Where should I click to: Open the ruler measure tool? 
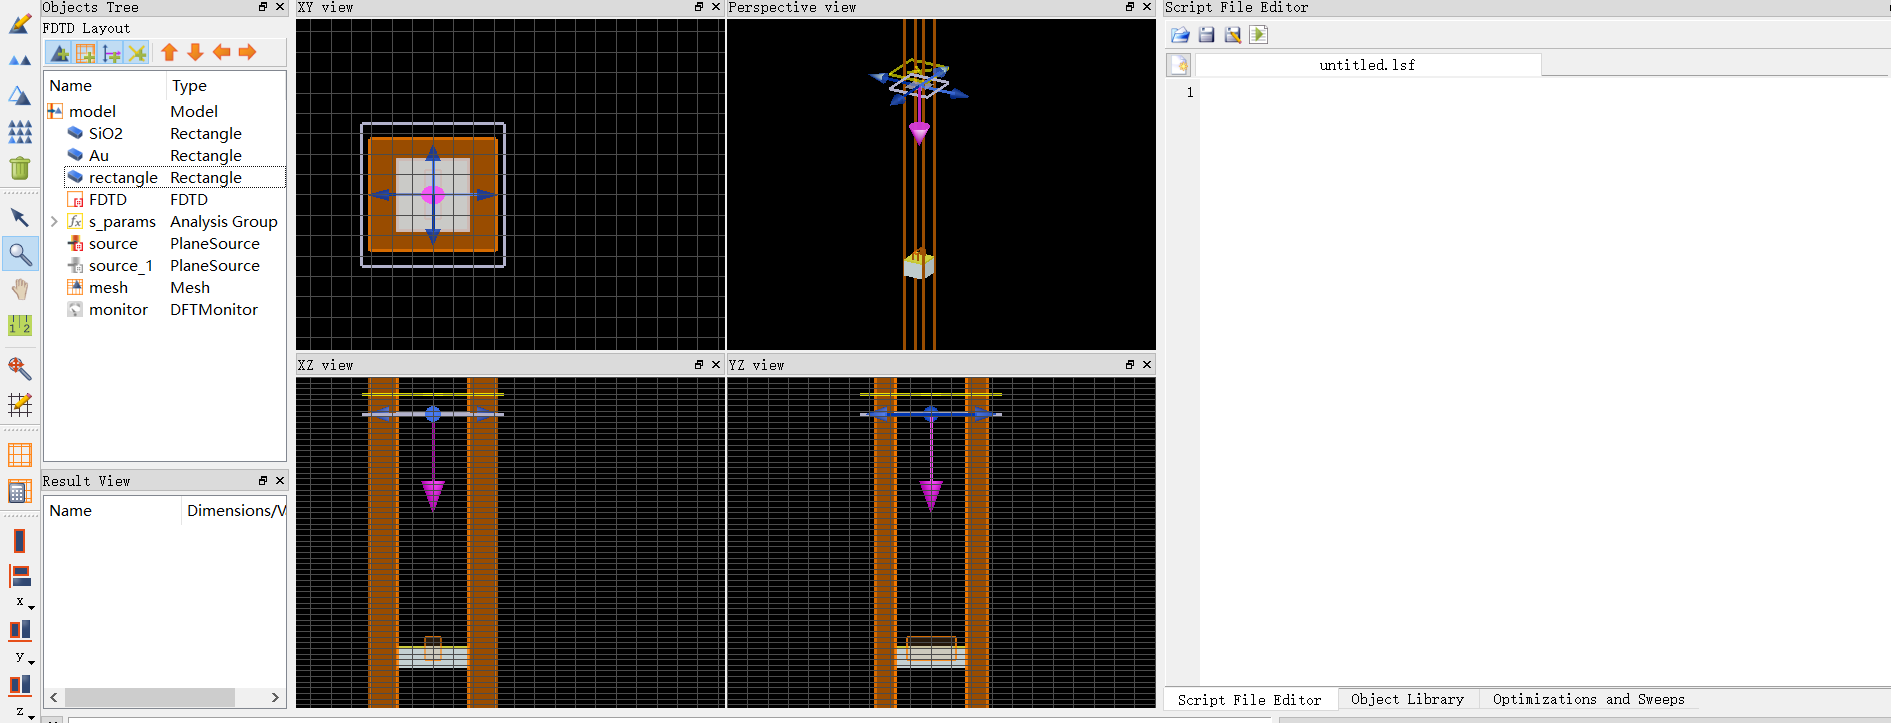(x=20, y=326)
